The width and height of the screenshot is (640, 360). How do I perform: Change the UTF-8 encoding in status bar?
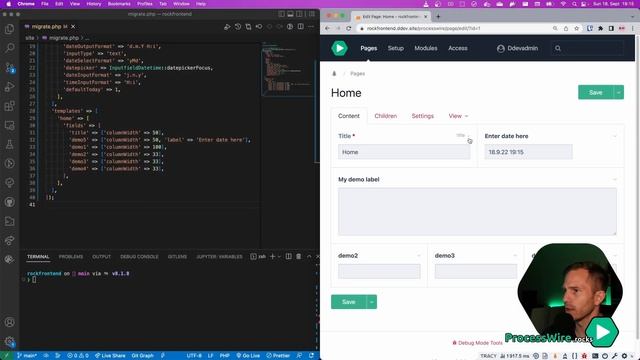[x=194, y=356]
